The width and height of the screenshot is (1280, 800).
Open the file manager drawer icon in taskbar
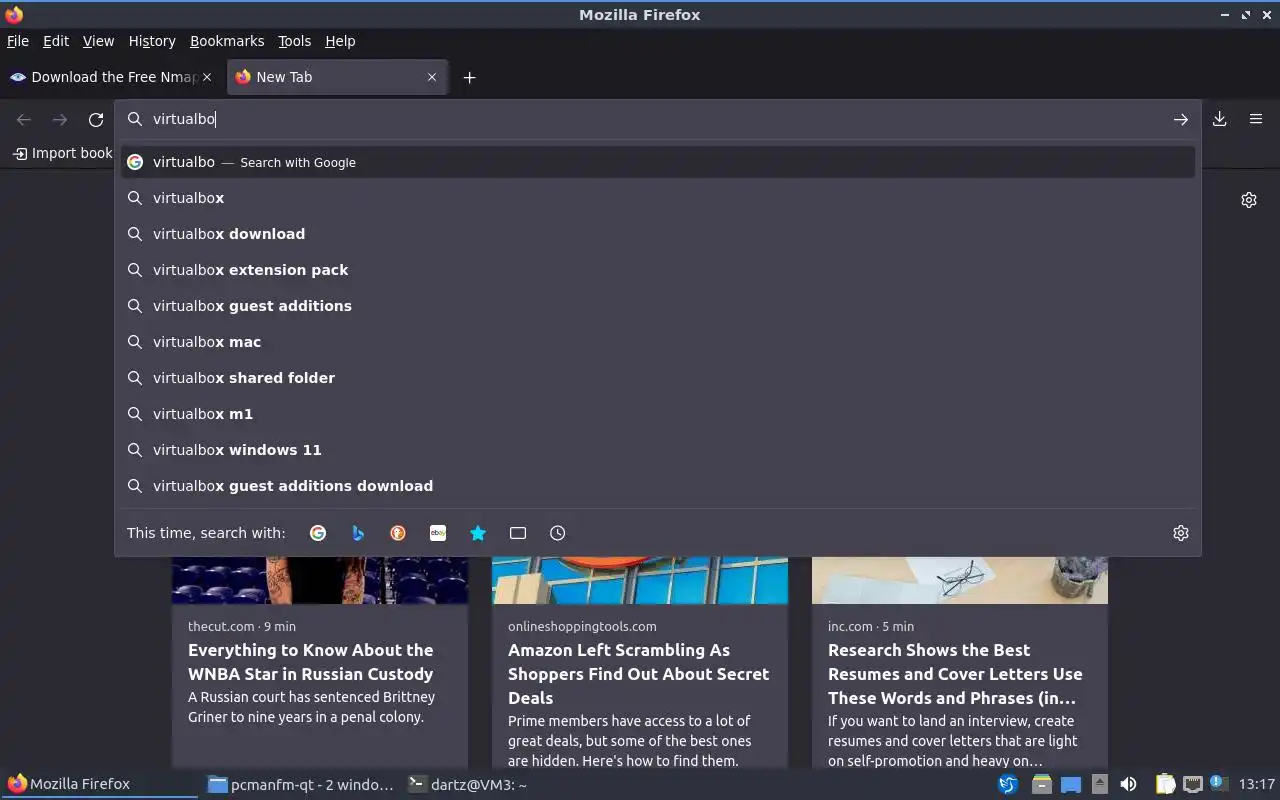[x=1041, y=784]
